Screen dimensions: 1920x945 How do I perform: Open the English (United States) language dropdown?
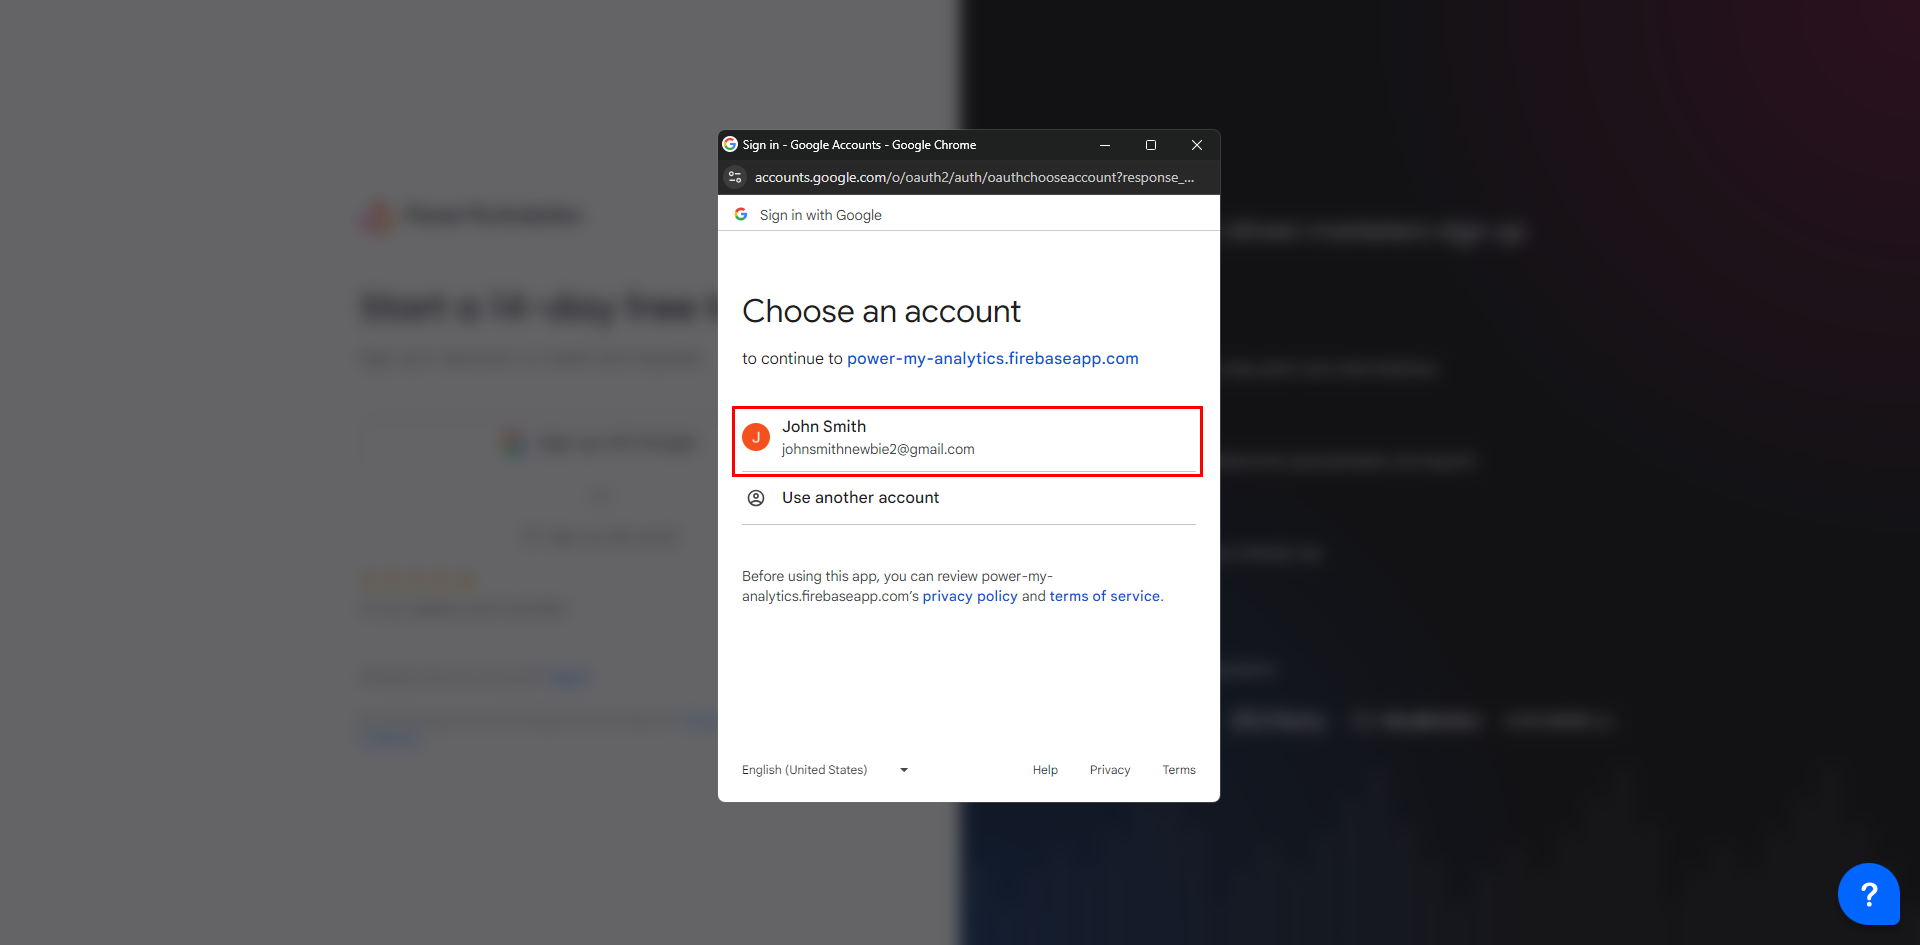tap(805, 770)
